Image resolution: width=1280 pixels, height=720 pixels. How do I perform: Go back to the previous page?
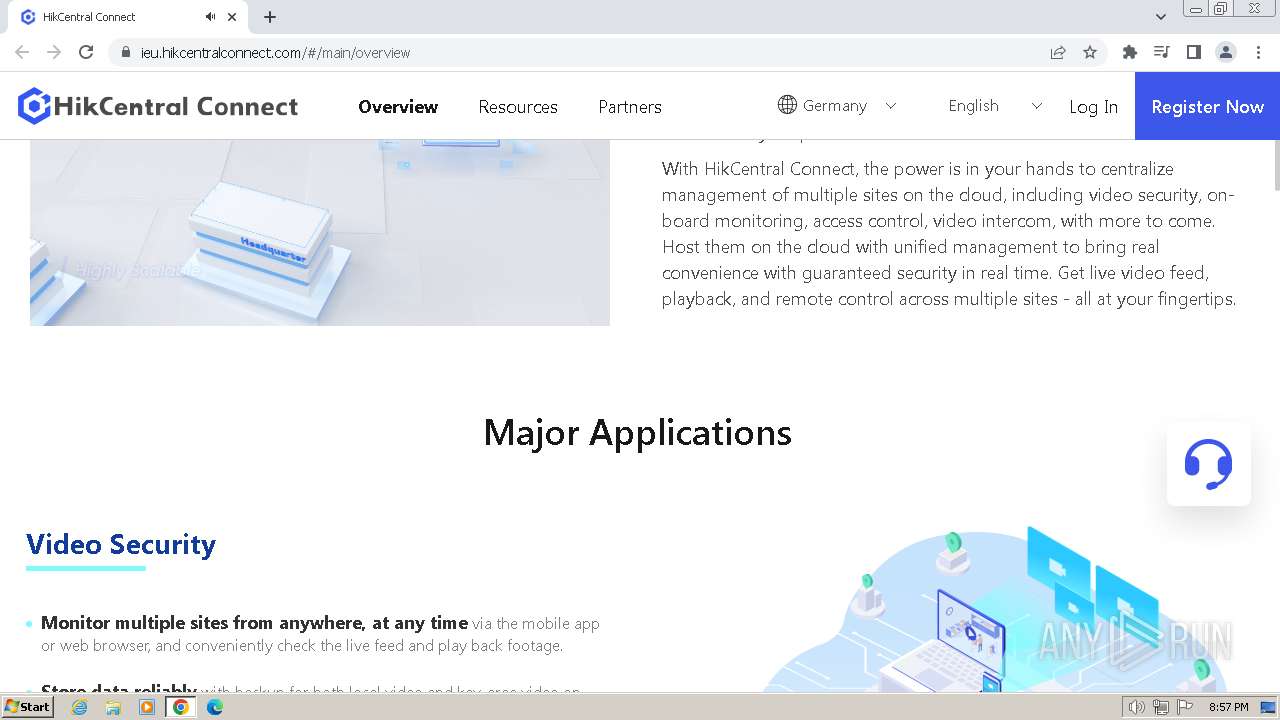pyautogui.click(x=22, y=52)
